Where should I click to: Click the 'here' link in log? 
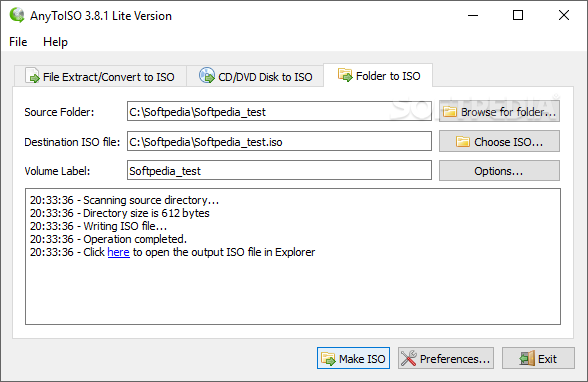(118, 252)
